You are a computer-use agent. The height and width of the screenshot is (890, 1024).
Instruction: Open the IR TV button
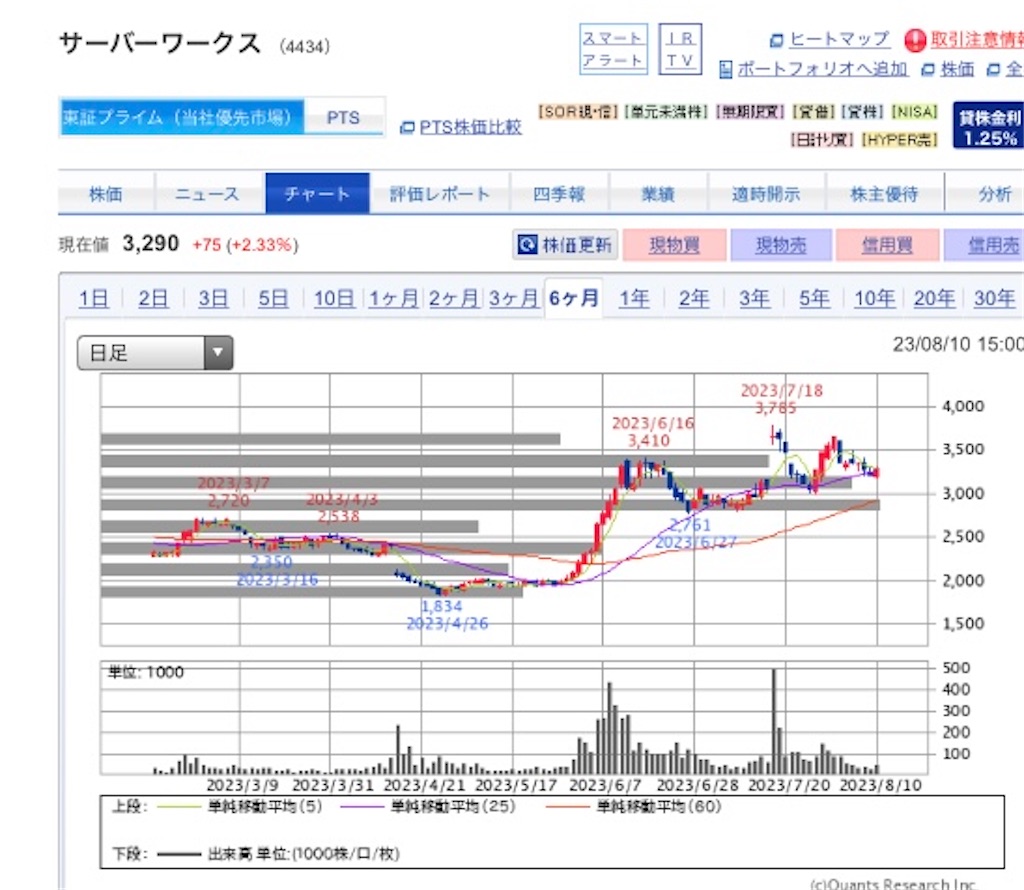click(680, 49)
